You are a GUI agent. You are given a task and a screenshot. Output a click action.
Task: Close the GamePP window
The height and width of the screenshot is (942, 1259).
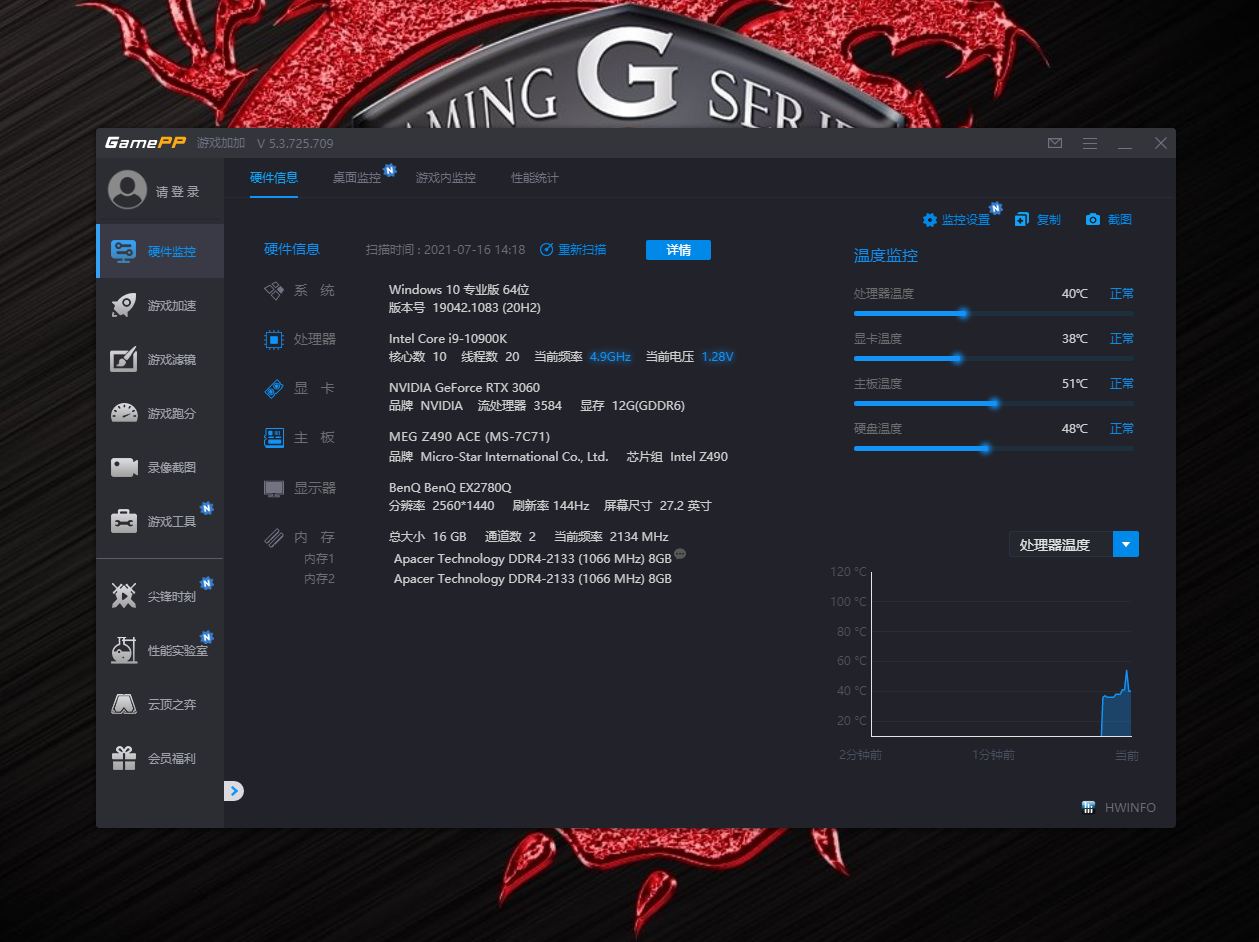1161,144
